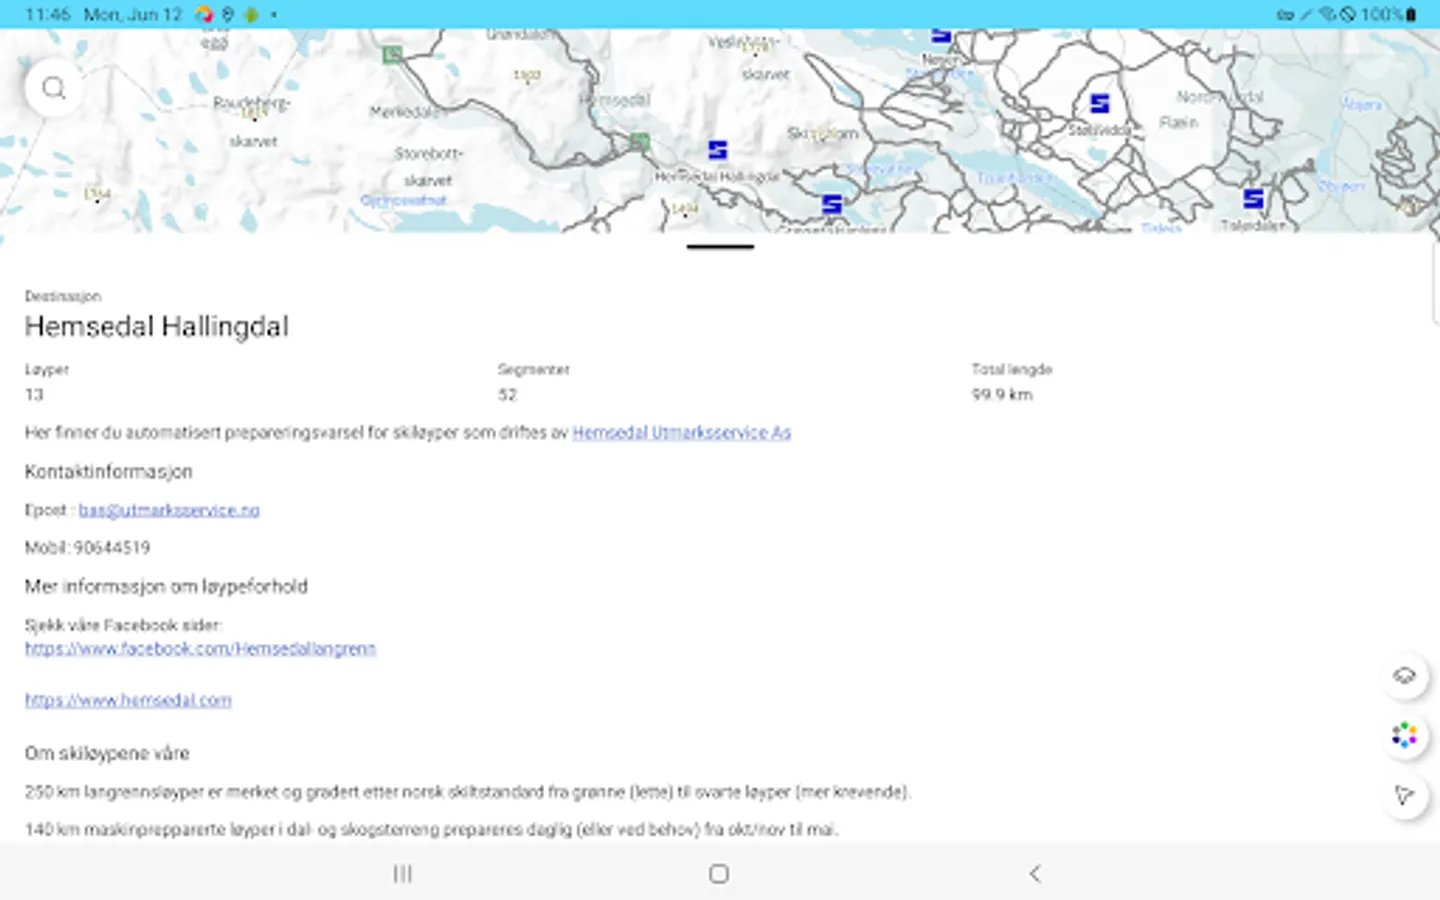The width and height of the screenshot is (1440, 900).
Task: Tap the location pin icon in status bar
Action: point(228,14)
